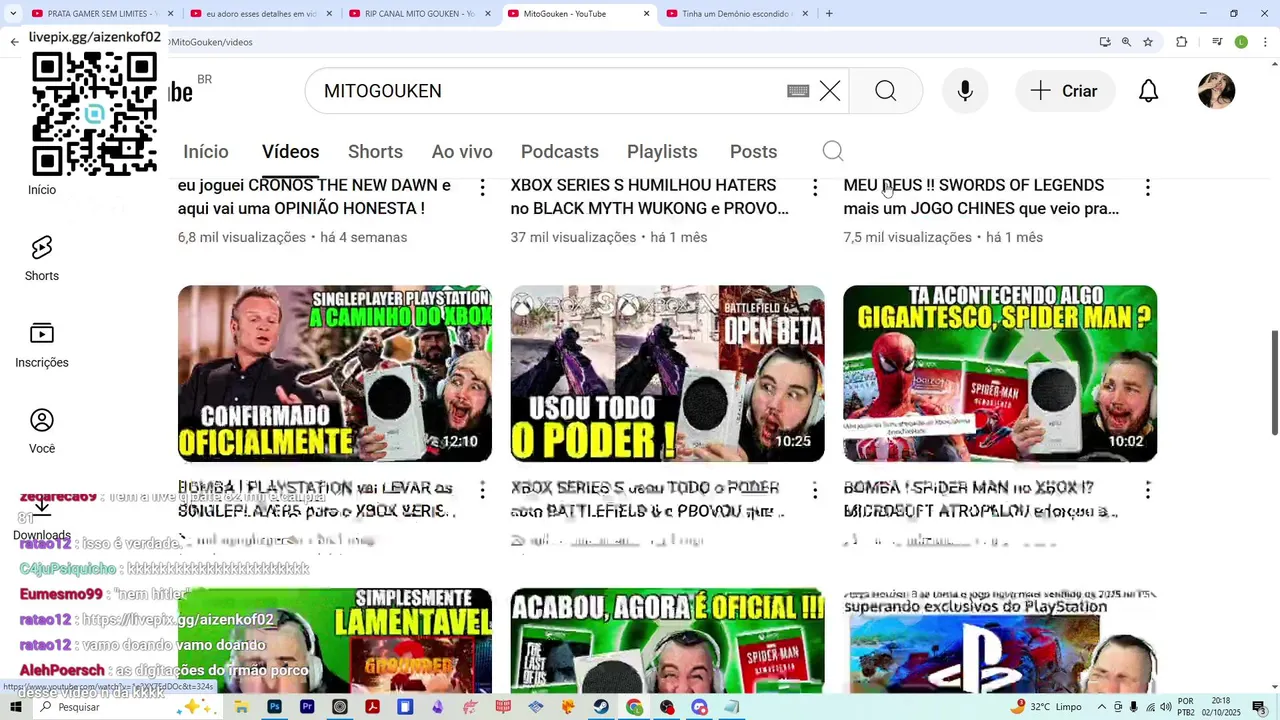Viewport: 1280px width, 720px height.
Task: Close the MitoGouken - YouTube browser tab
Action: click(x=647, y=14)
